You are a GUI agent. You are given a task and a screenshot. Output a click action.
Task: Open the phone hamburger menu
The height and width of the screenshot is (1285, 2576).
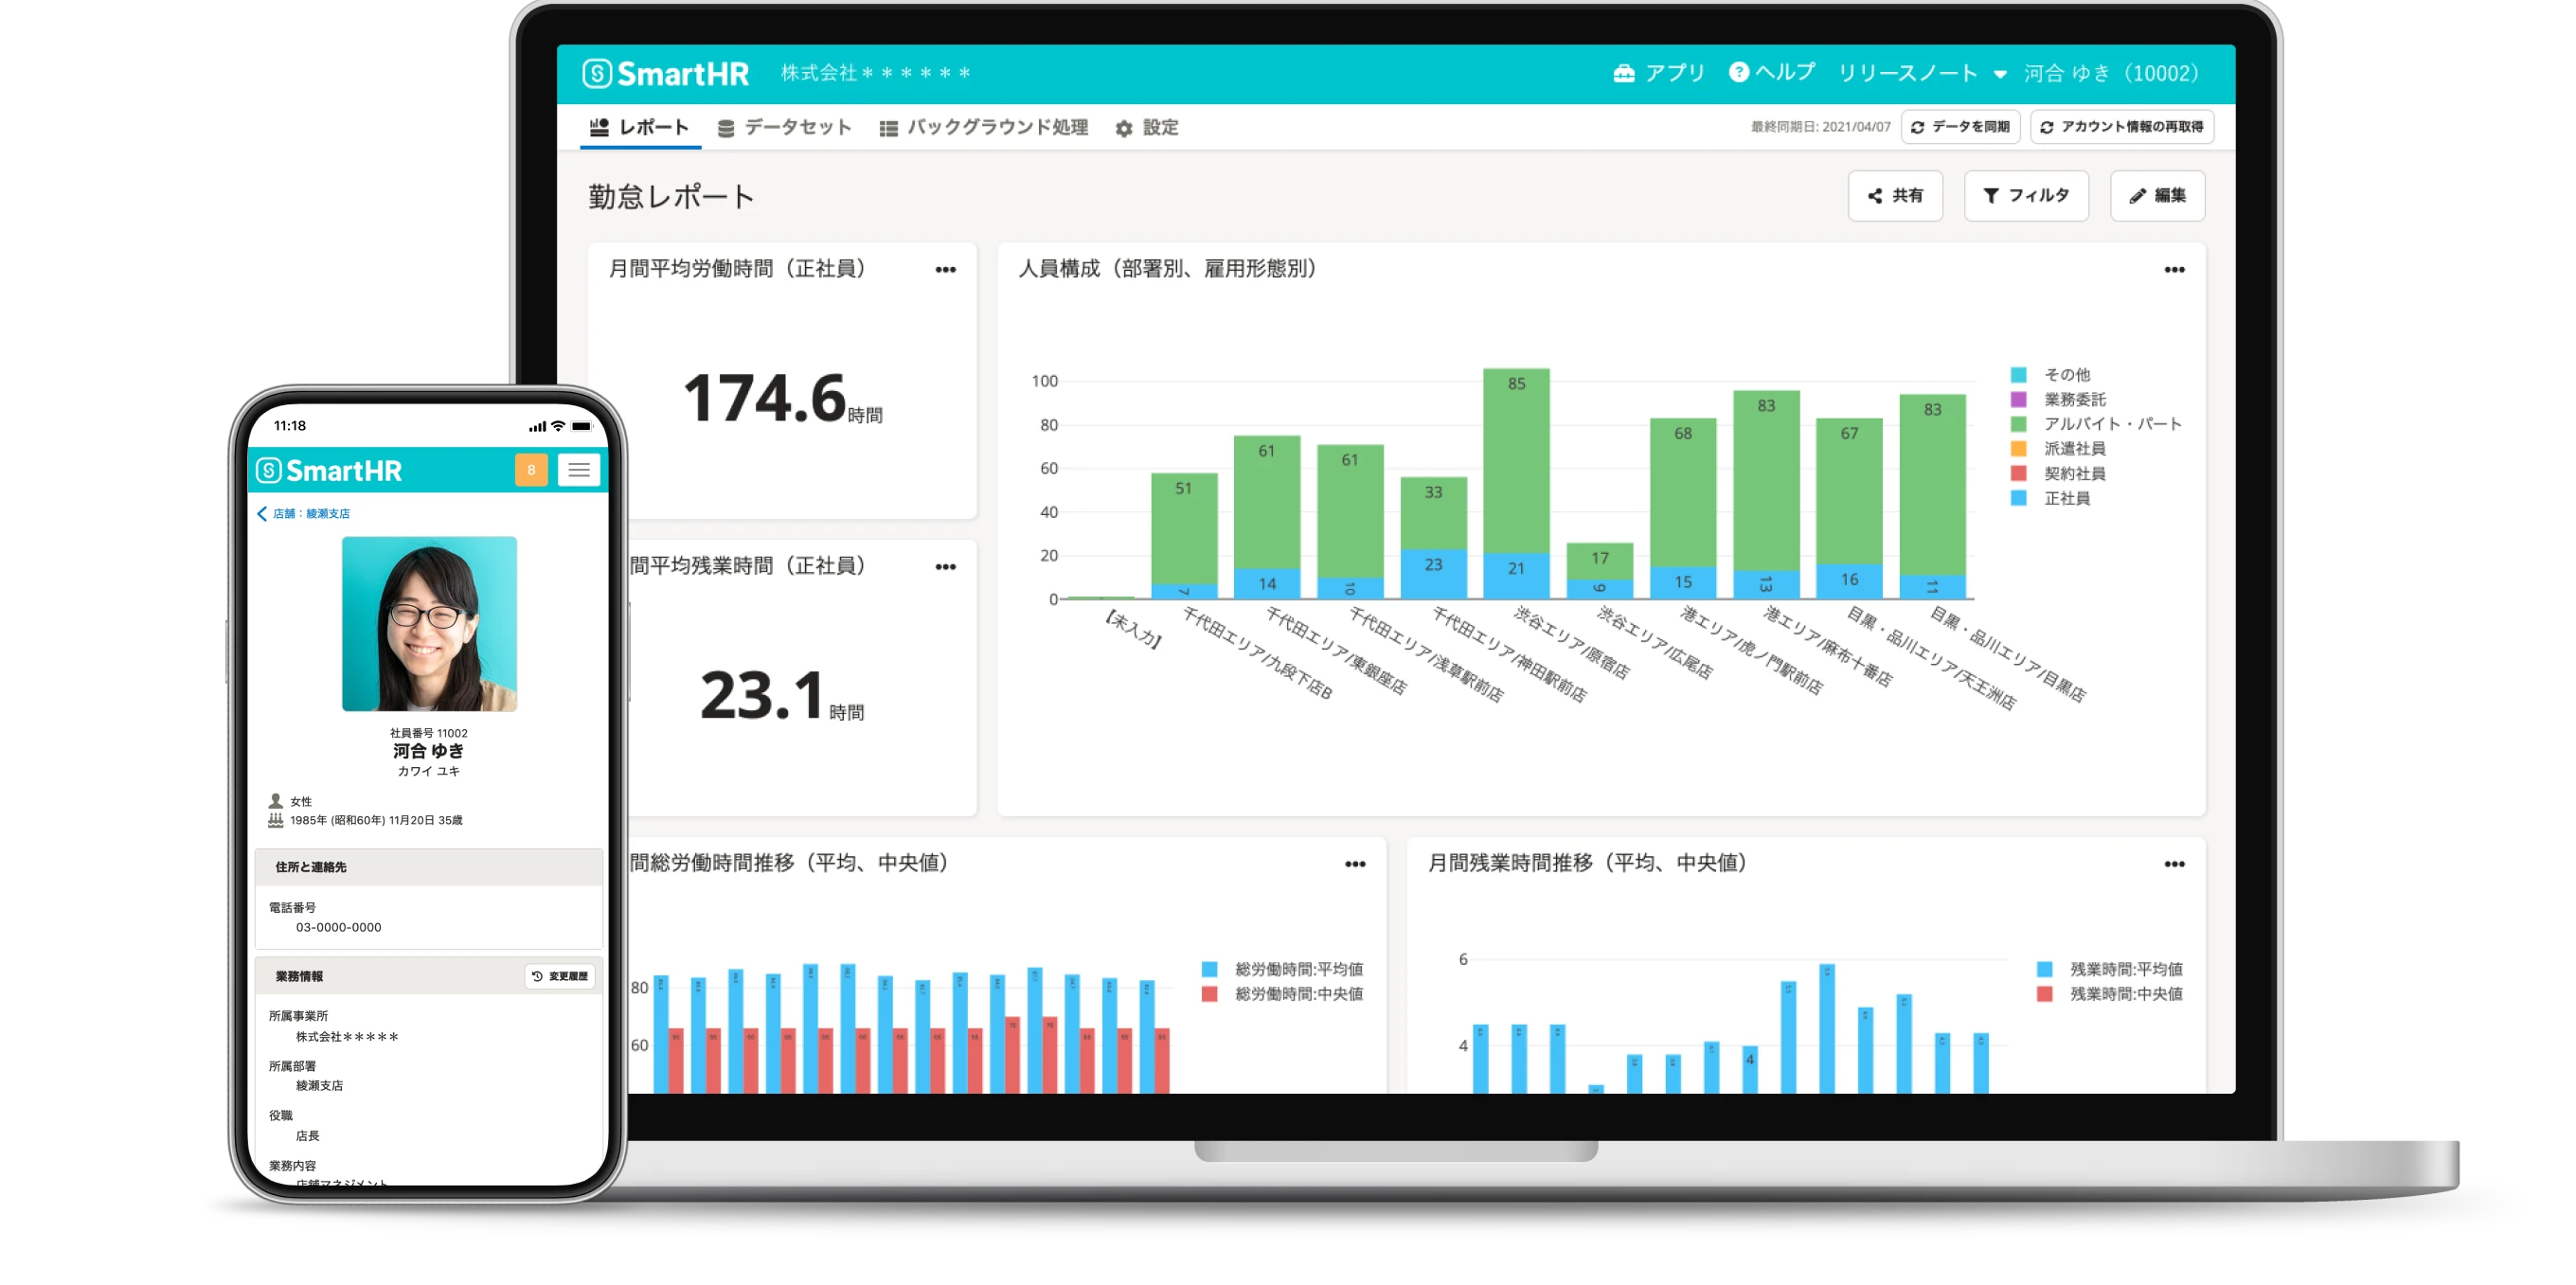579,470
